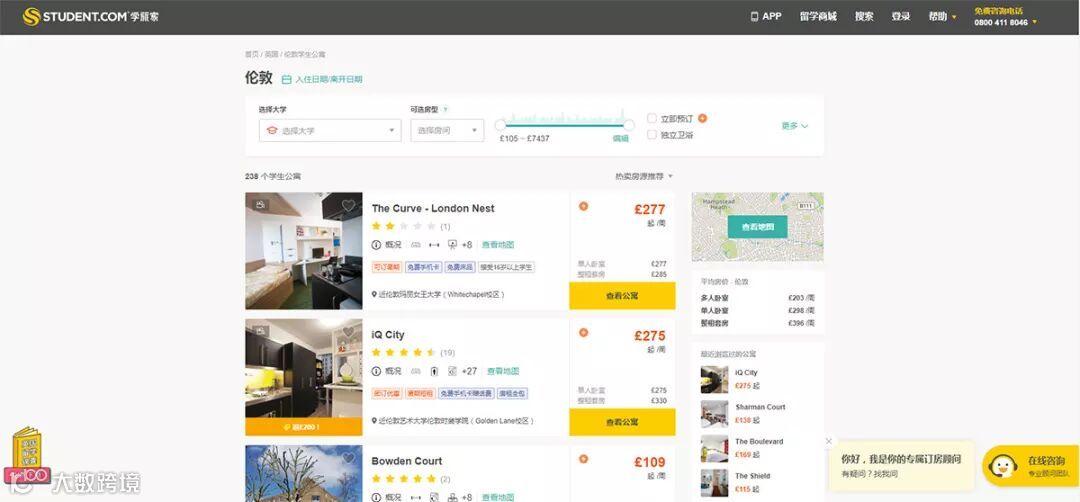Click the question mark beside 可选房型

point(445,109)
